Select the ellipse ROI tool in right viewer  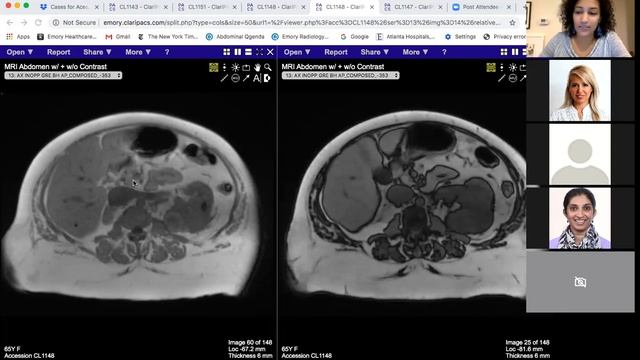pos(513,78)
